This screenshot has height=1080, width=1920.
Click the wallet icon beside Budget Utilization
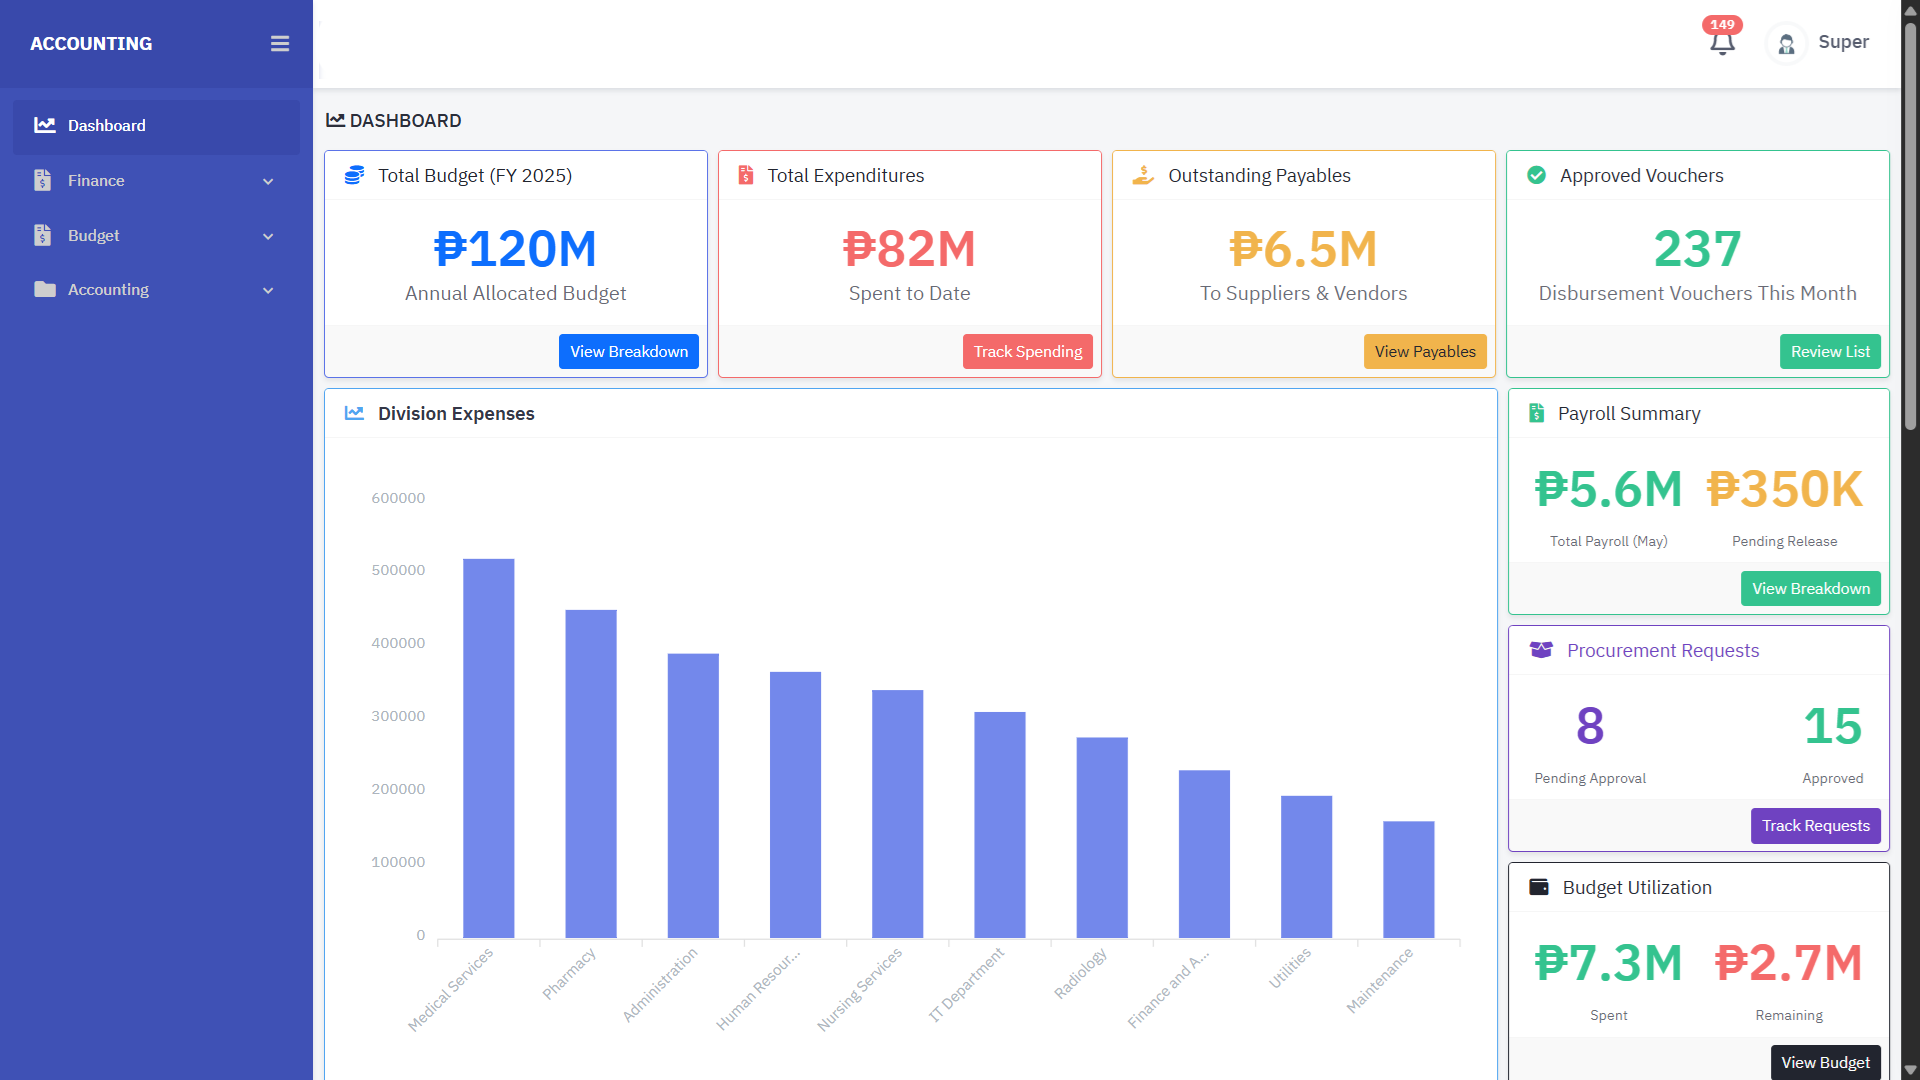(1539, 888)
